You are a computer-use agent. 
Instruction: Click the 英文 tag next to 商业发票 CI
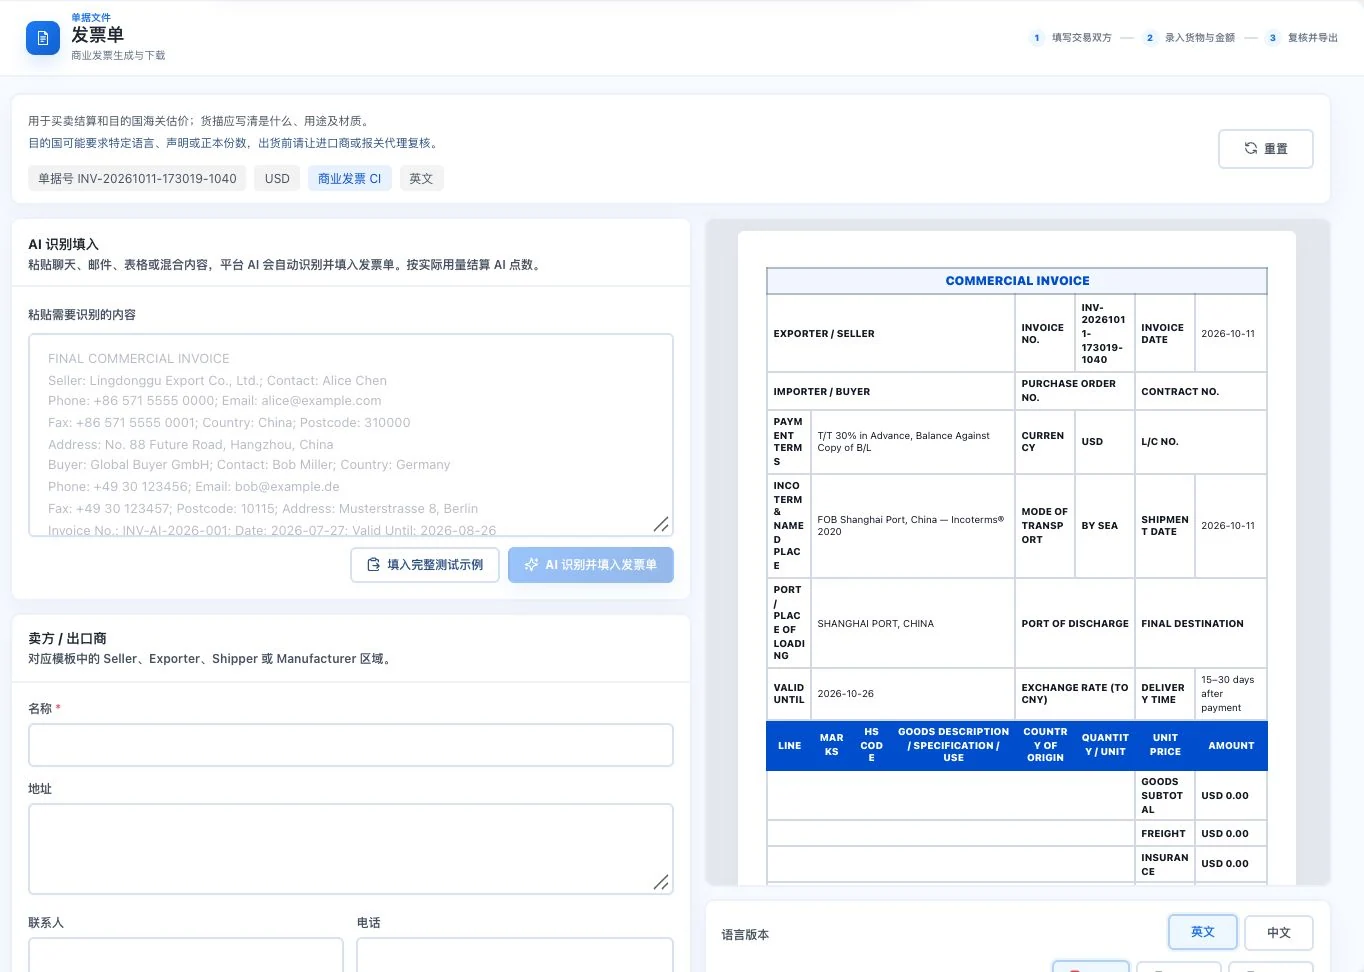pyautogui.click(x=421, y=179)
